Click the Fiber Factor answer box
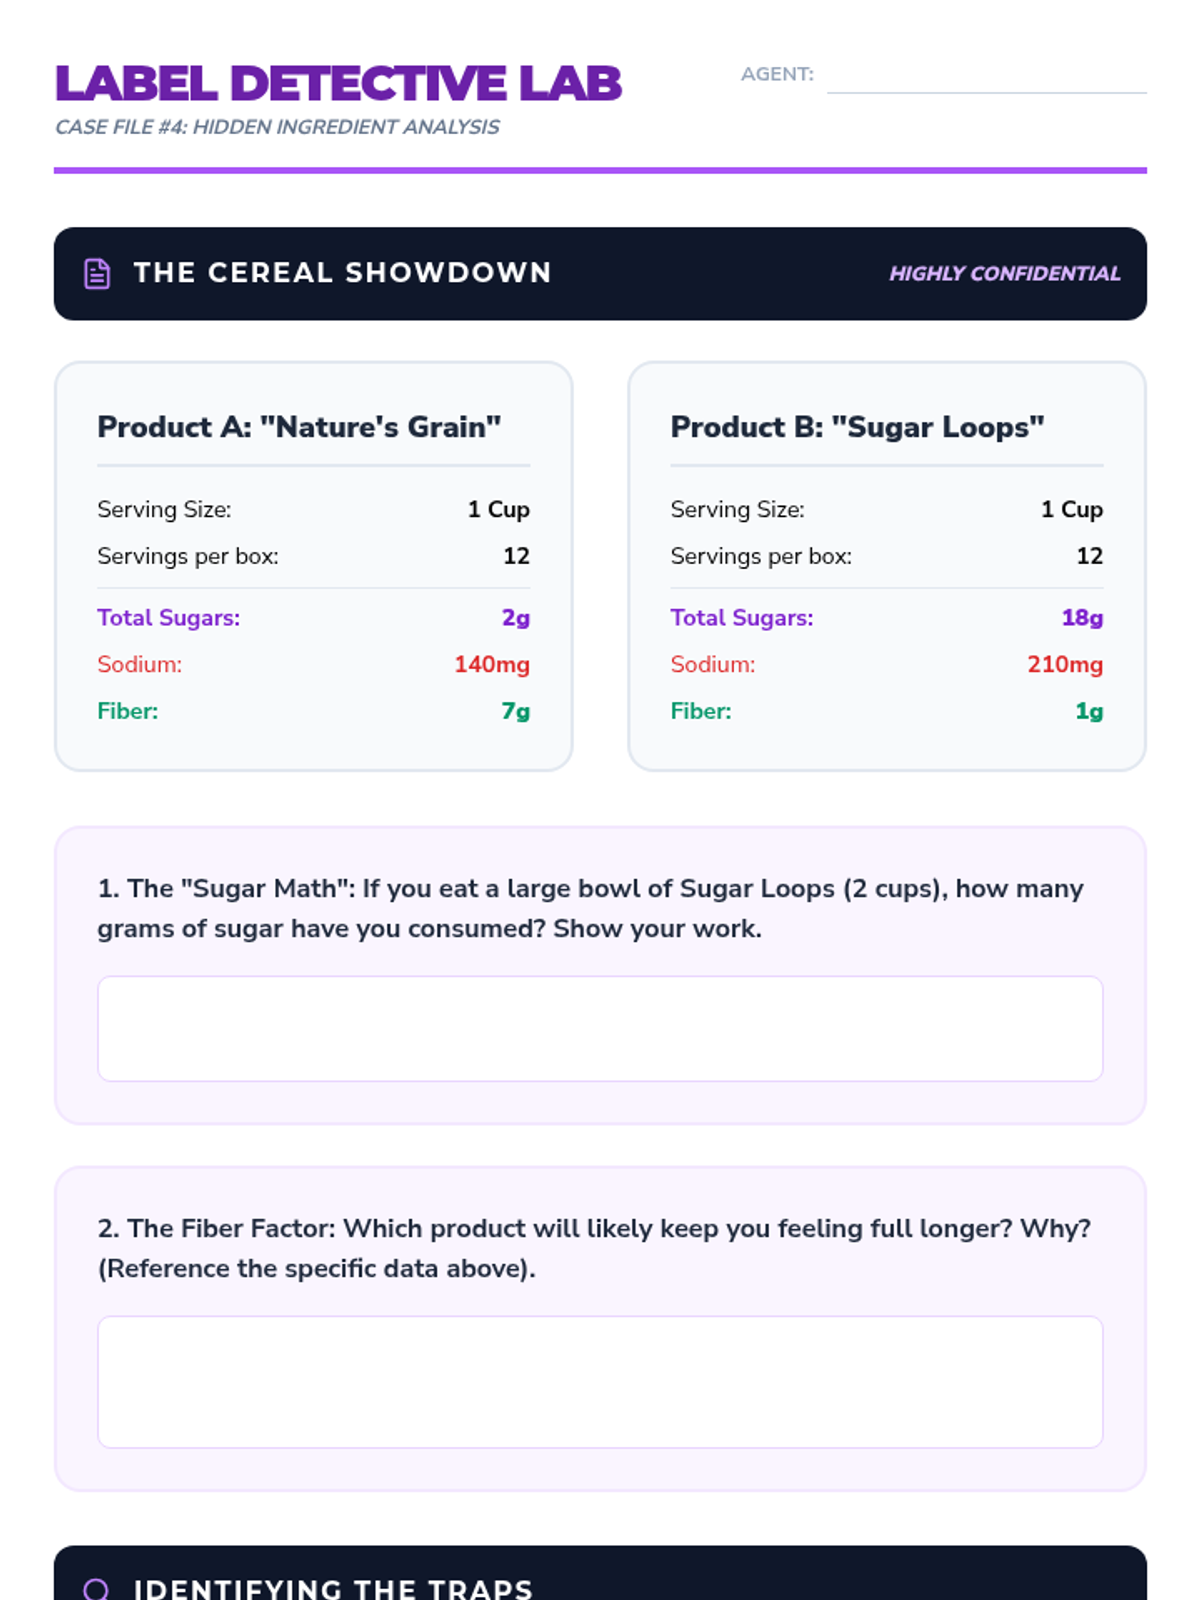The width and height of the screenshot is (1200, 1600). [600, 1381]
